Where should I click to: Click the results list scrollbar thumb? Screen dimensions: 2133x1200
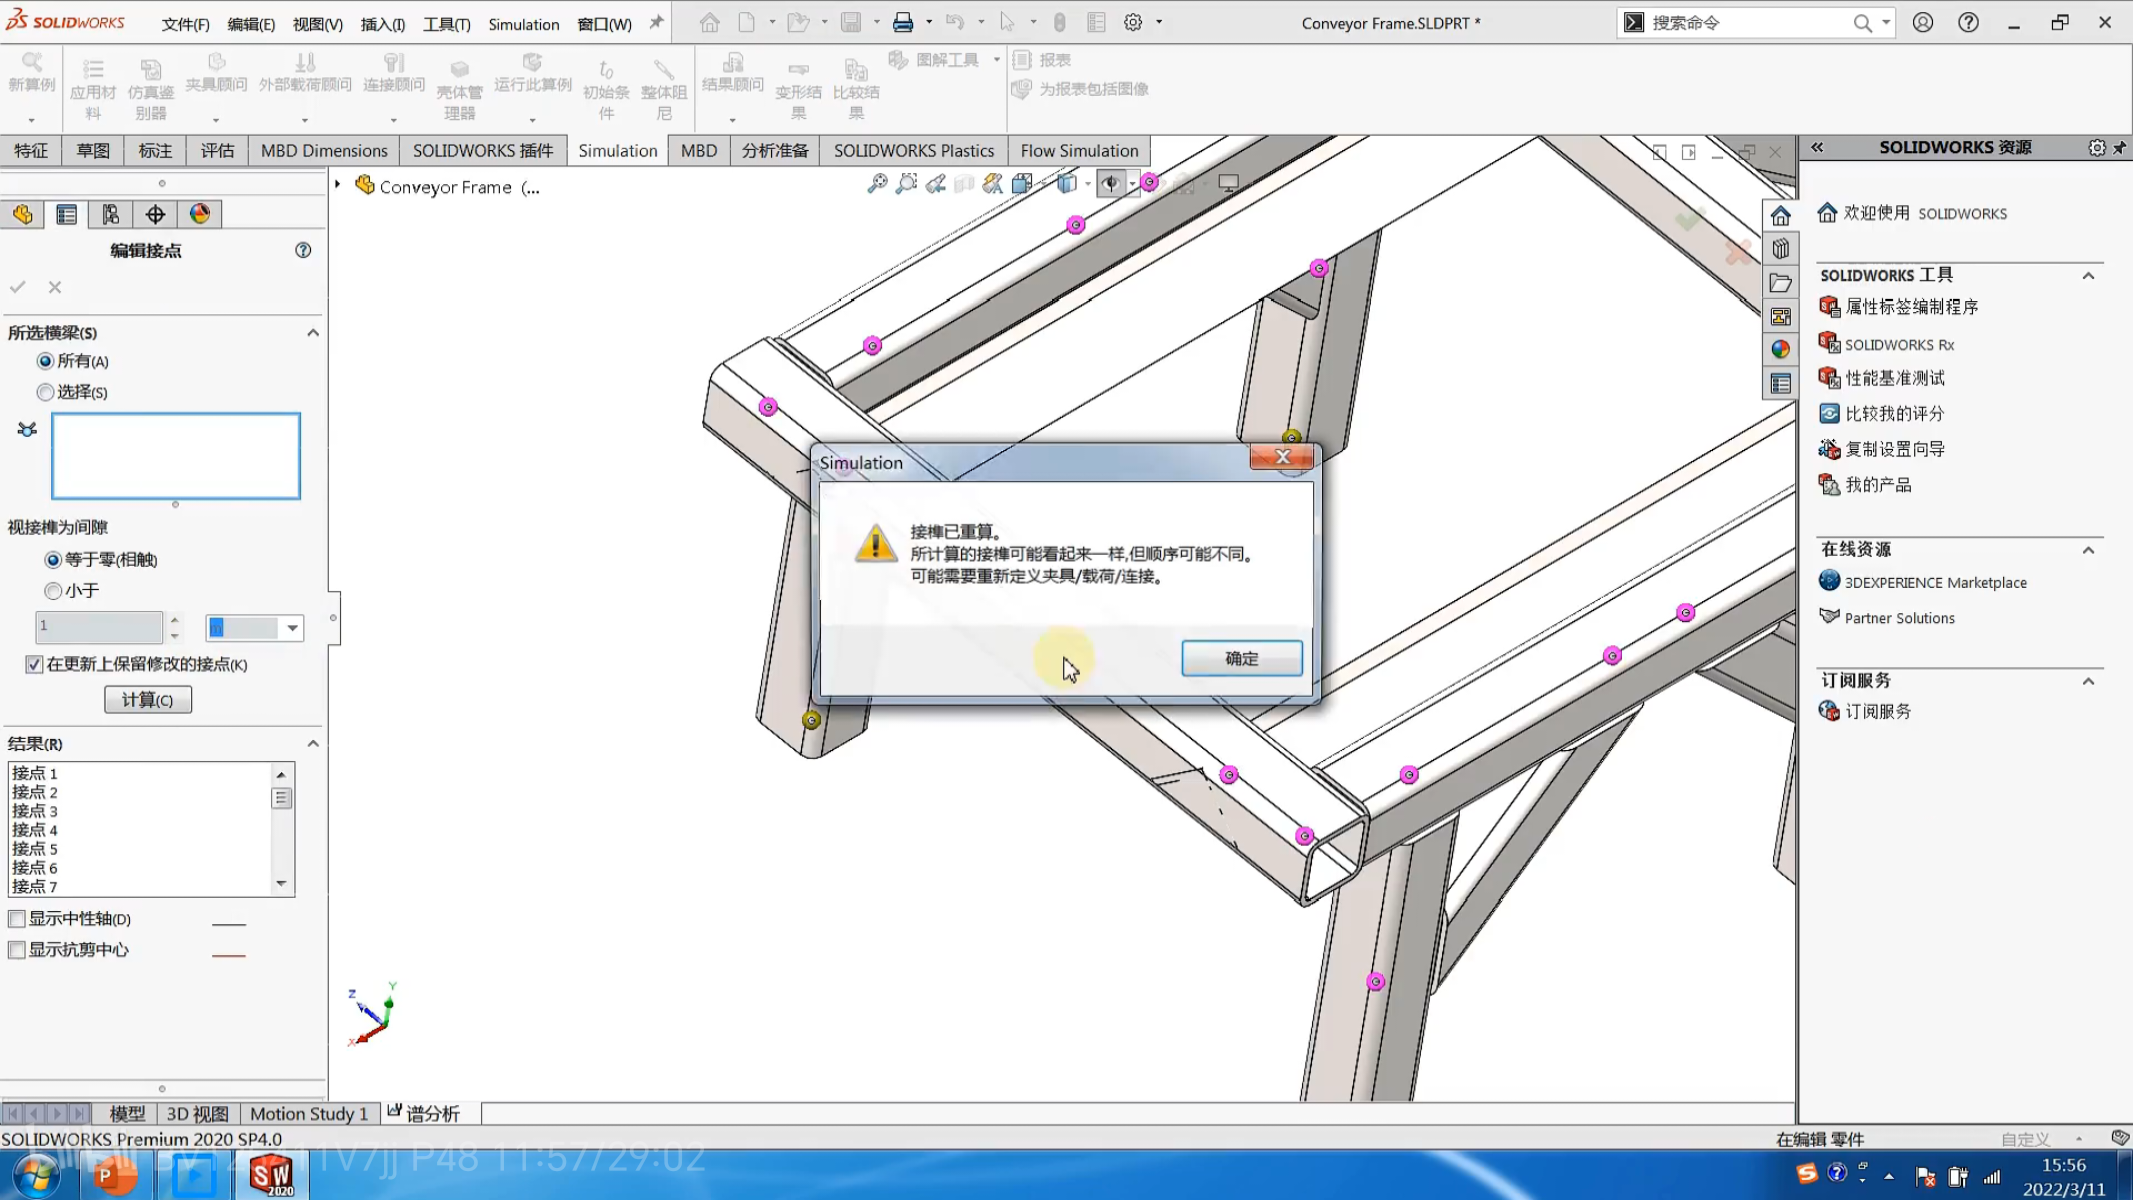tap(281, 798)
